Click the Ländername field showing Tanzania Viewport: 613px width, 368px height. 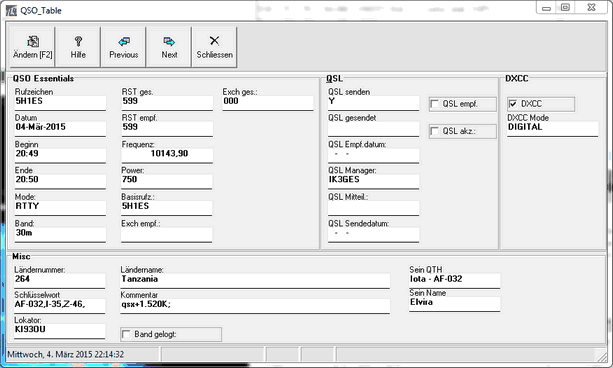click(255, 281)
